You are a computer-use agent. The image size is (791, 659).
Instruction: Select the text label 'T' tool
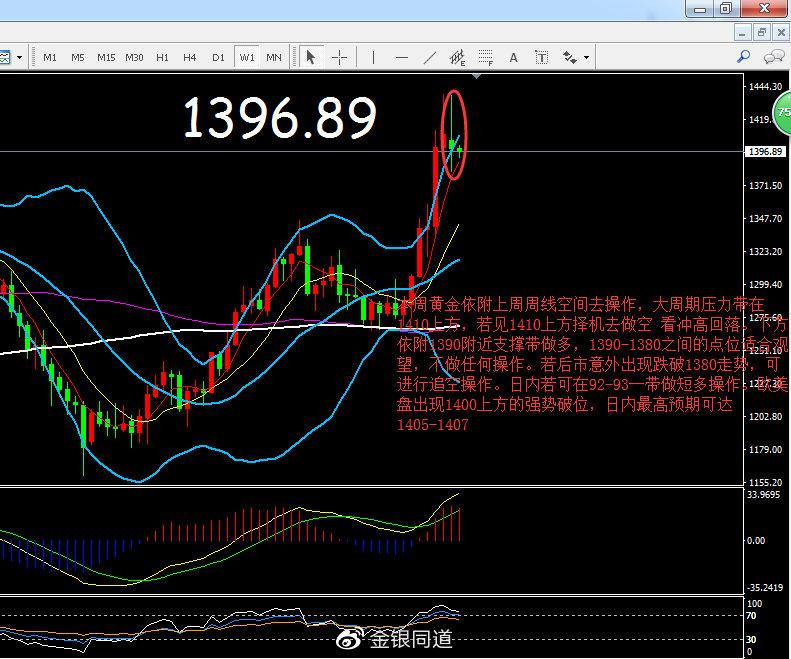541,58
